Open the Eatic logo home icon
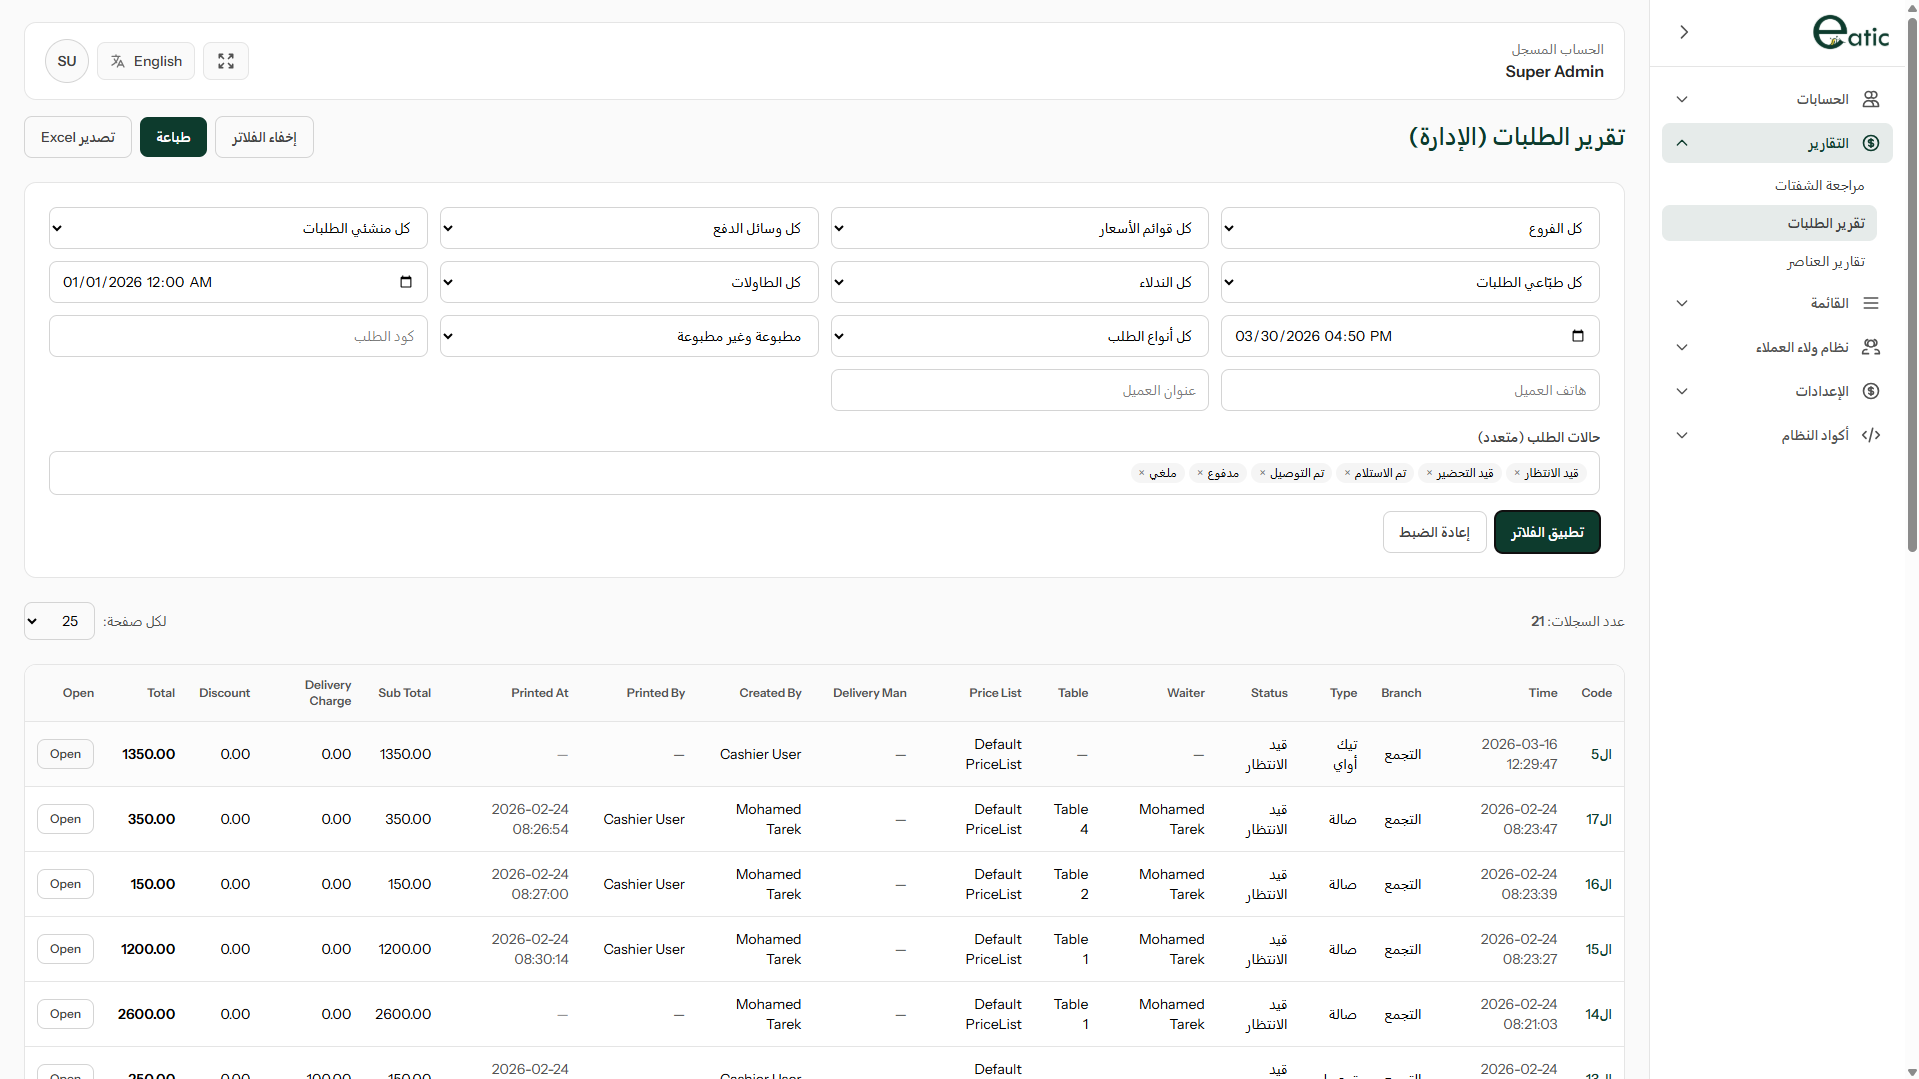 [1851, 32]
